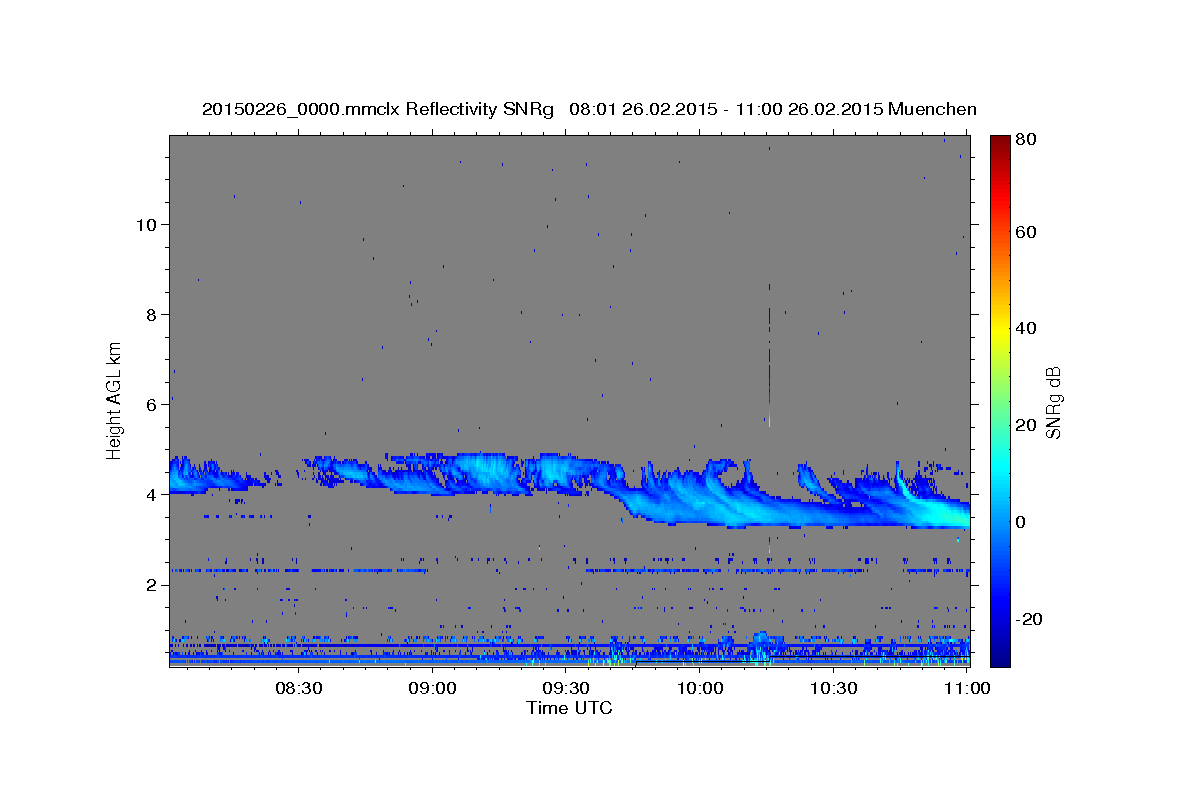Viewport: 1200px width, 800px height.
Task: Click the '60' colorbar value
Action: tap(1028, 232)
